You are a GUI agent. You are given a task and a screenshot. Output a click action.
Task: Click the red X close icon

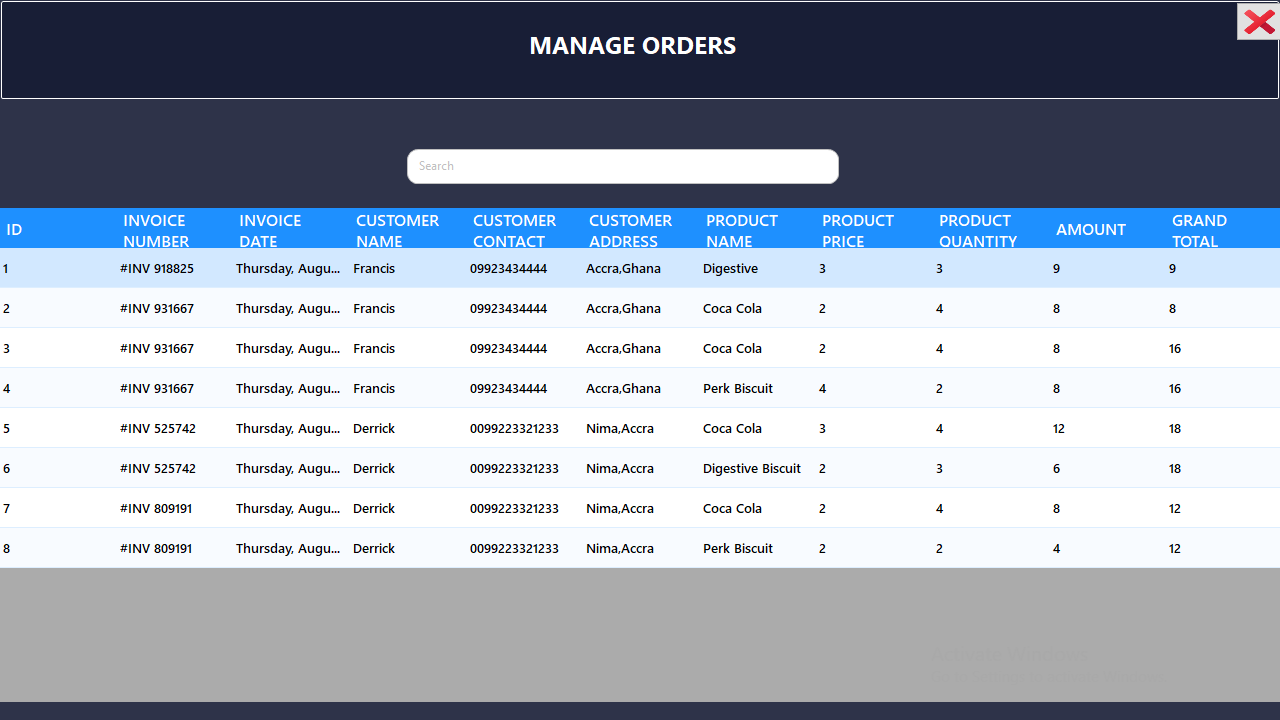[1257, 21]
